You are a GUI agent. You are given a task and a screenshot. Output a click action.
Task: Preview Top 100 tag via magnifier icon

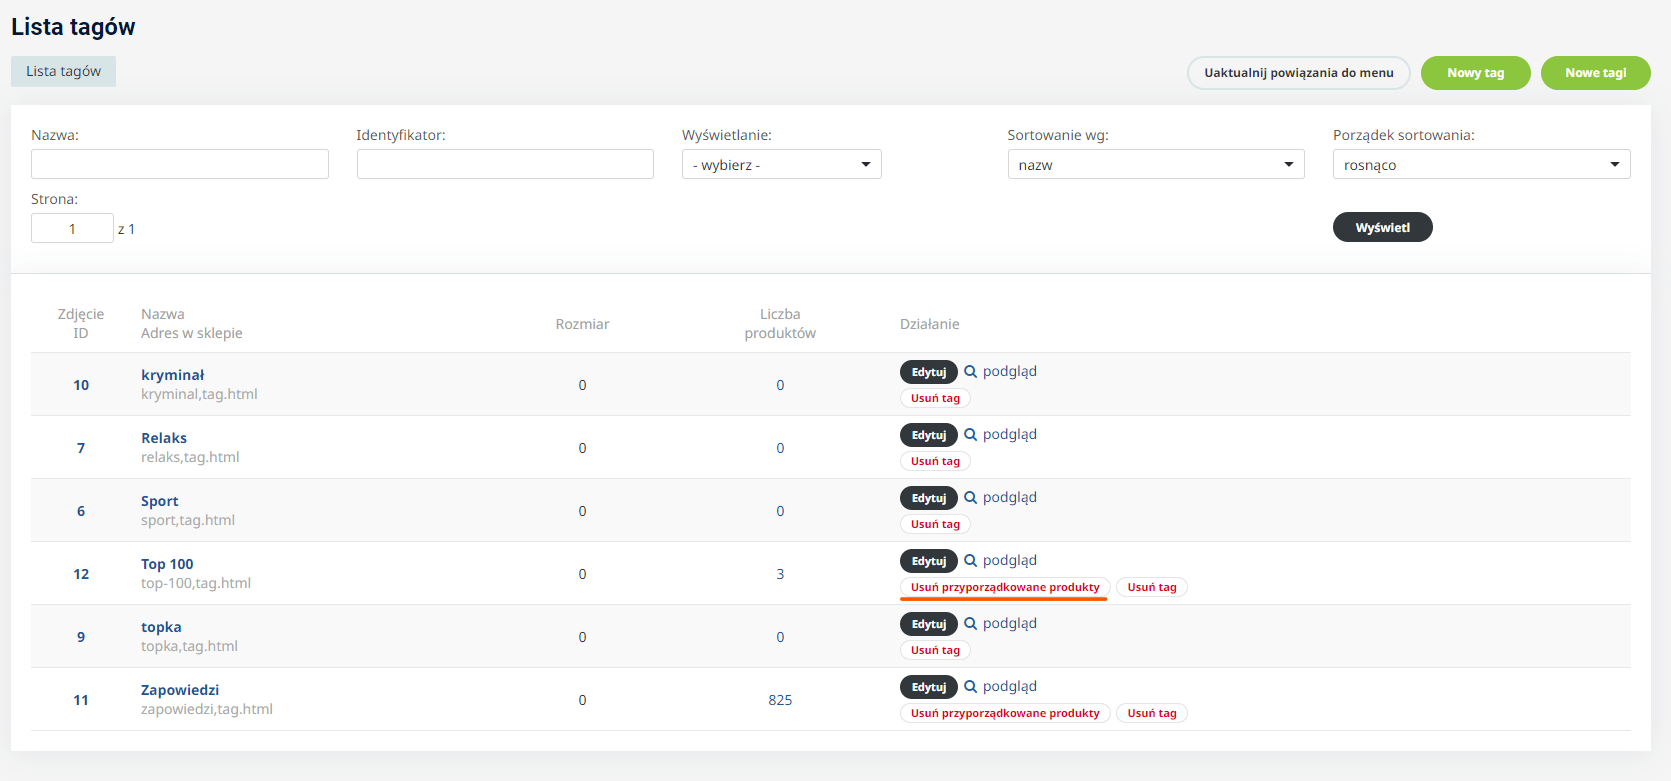click(x=970, y=560)
